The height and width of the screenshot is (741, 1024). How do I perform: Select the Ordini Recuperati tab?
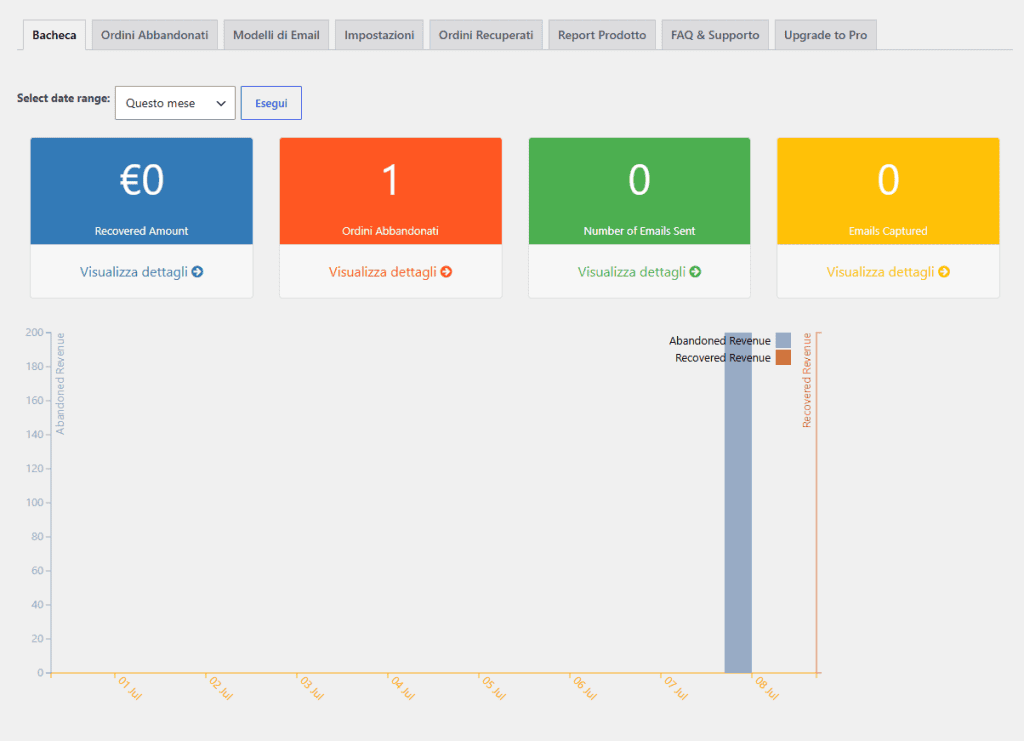click(x=486, y=35)
